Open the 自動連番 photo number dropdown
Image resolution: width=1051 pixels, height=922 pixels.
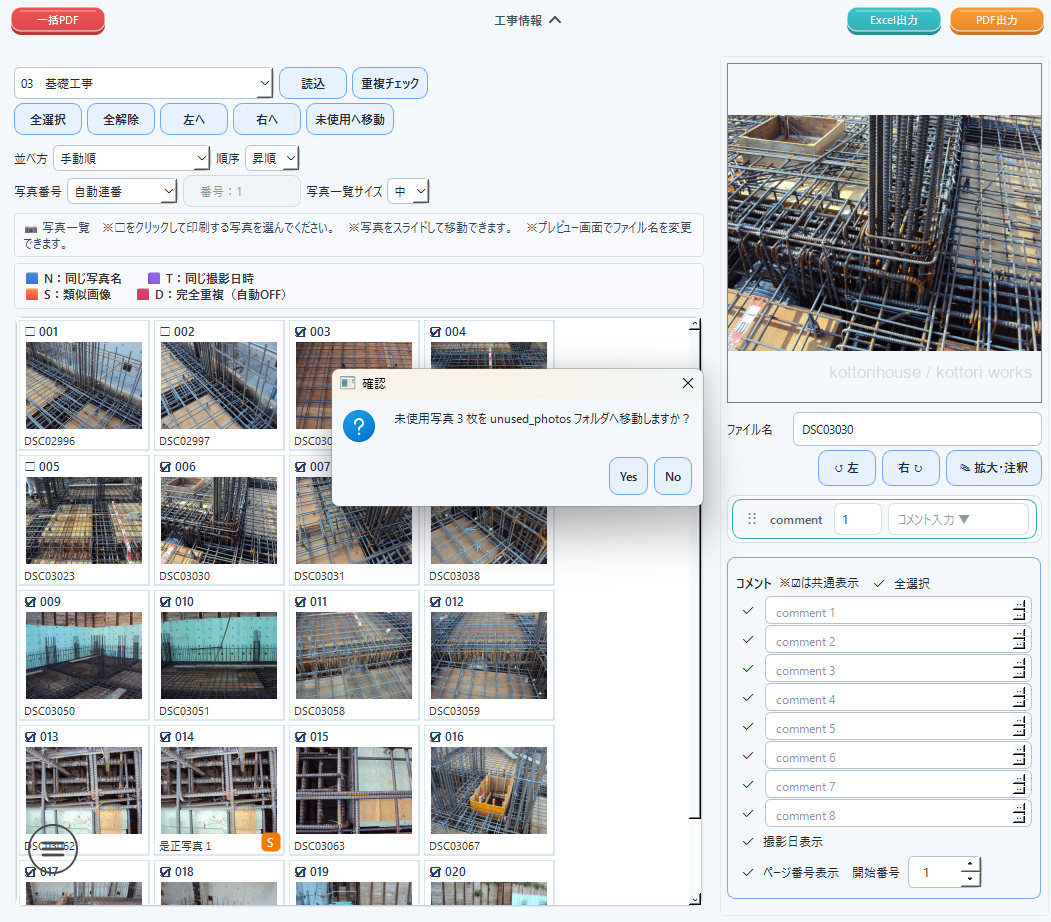click(122, 192)
